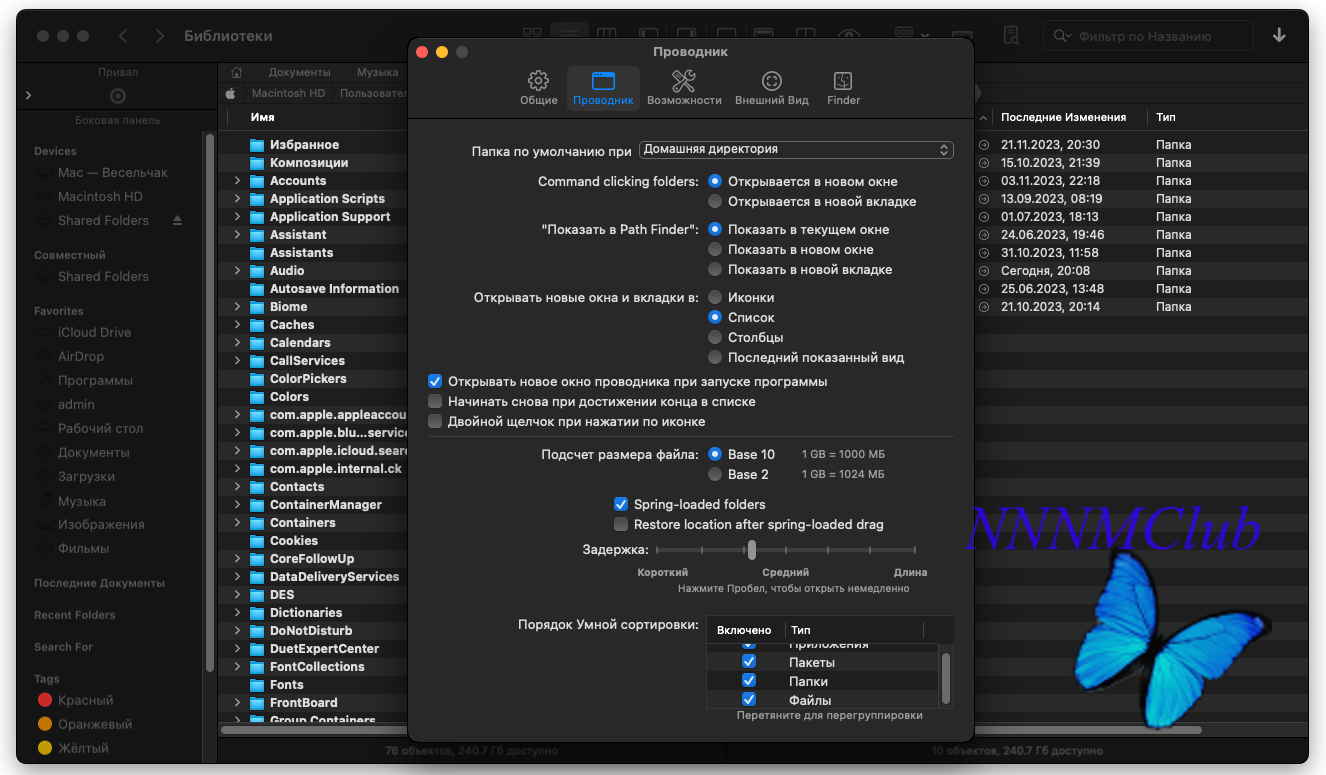The width and height of the screenshot is (1326, 775).
Task: Expand the Application Support folder
Action: pos(237,217)
